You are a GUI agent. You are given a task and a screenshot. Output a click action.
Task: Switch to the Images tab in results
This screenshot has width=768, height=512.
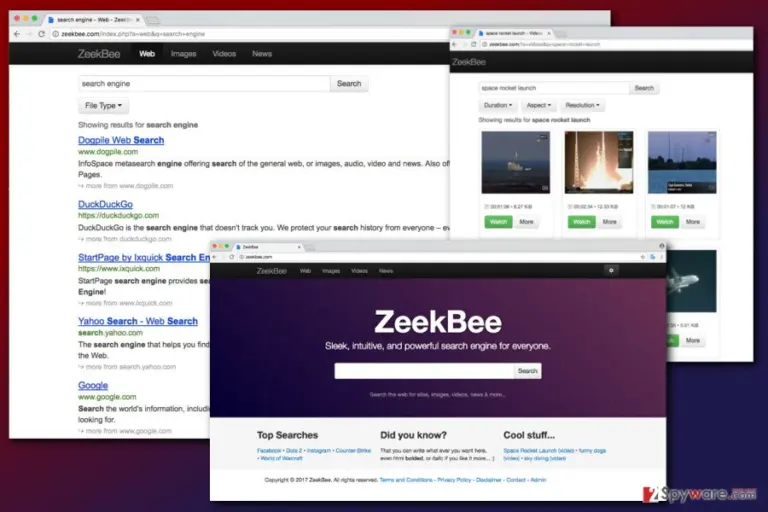click(184, 54)
